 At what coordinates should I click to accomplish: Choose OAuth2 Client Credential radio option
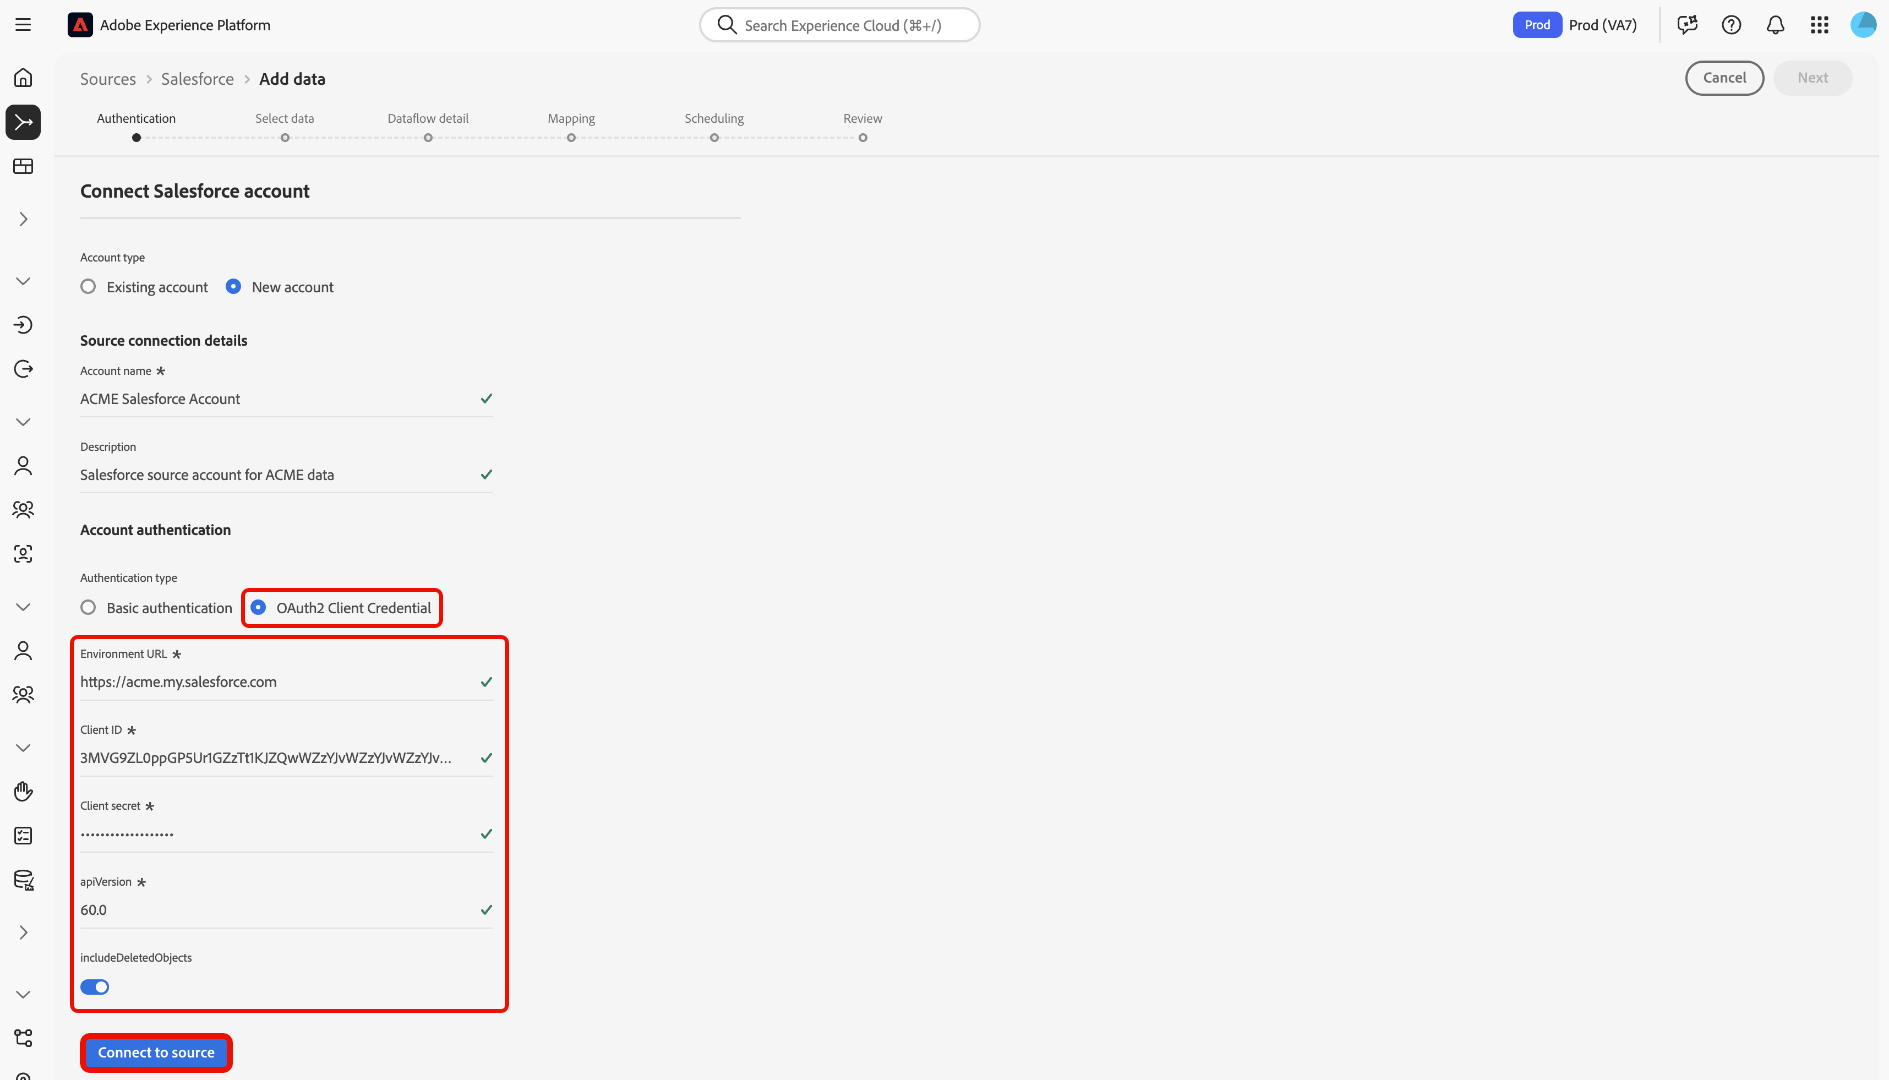pyautogui.click(x=258, y=608)
